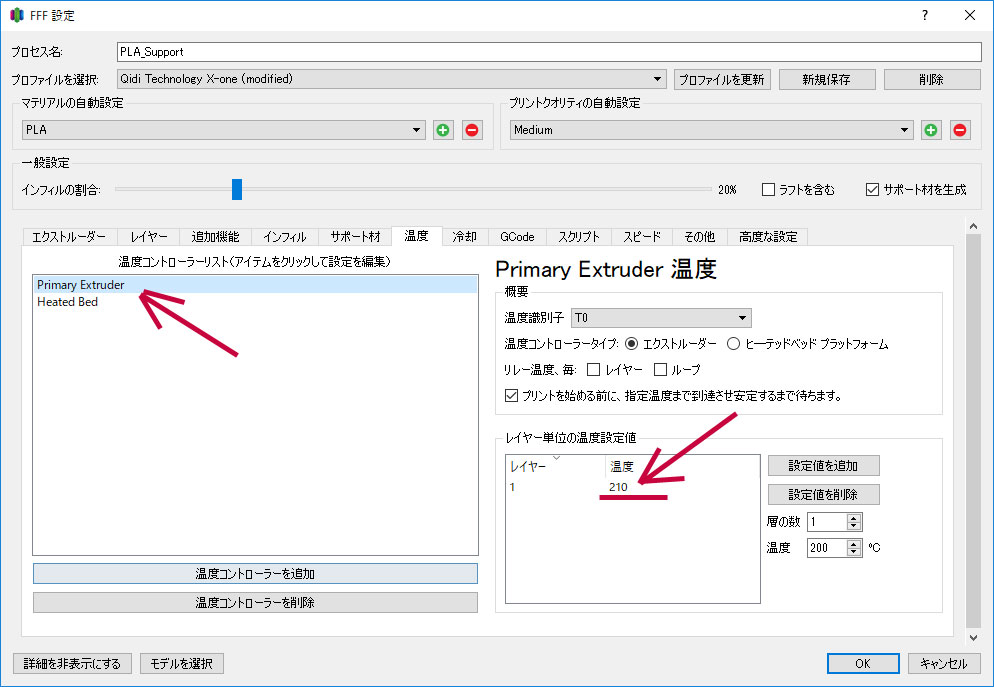Click green plus icon beside PLA material
The width and height of the screenshot is (994, 687).
click(x=443, y=130)
